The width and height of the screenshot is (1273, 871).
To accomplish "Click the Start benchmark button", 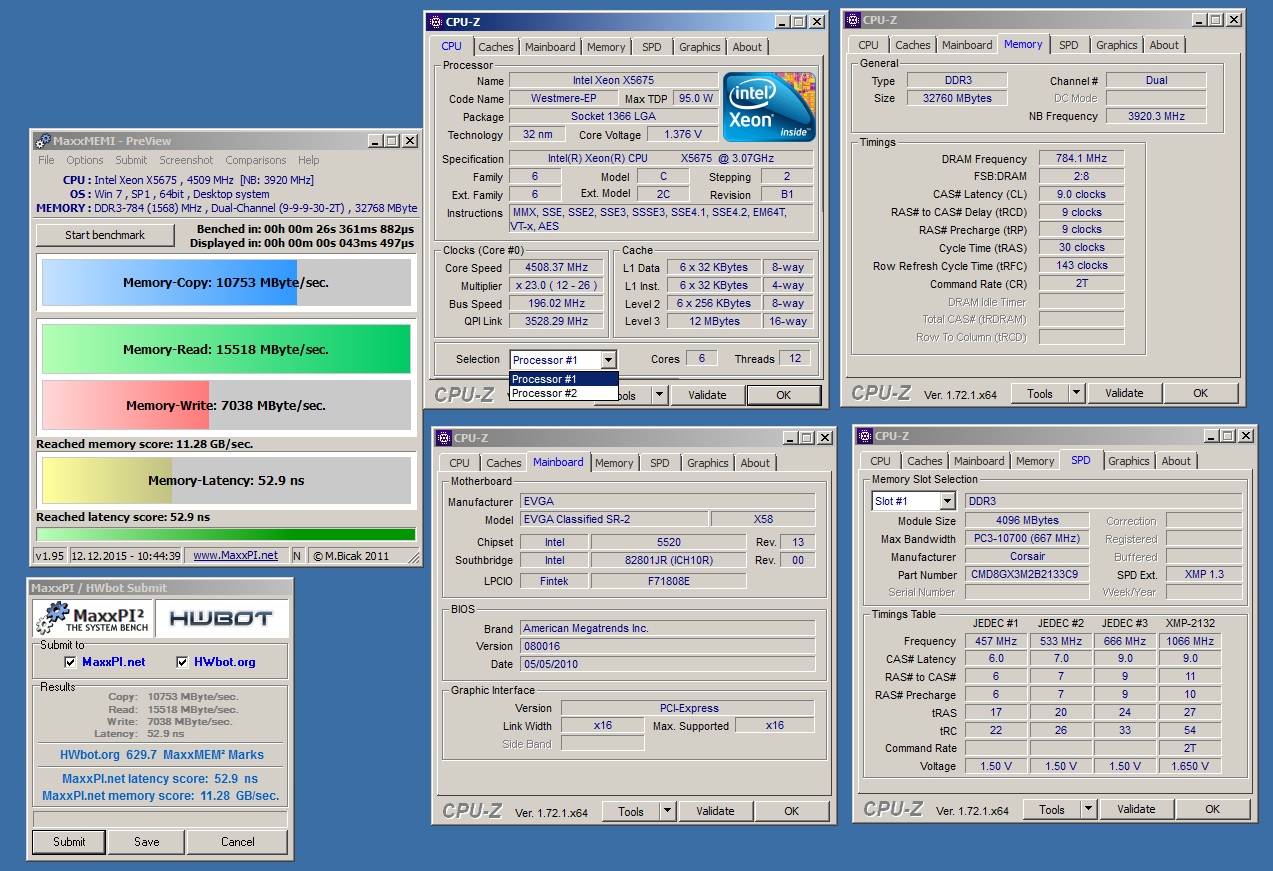I will point(105,235).
